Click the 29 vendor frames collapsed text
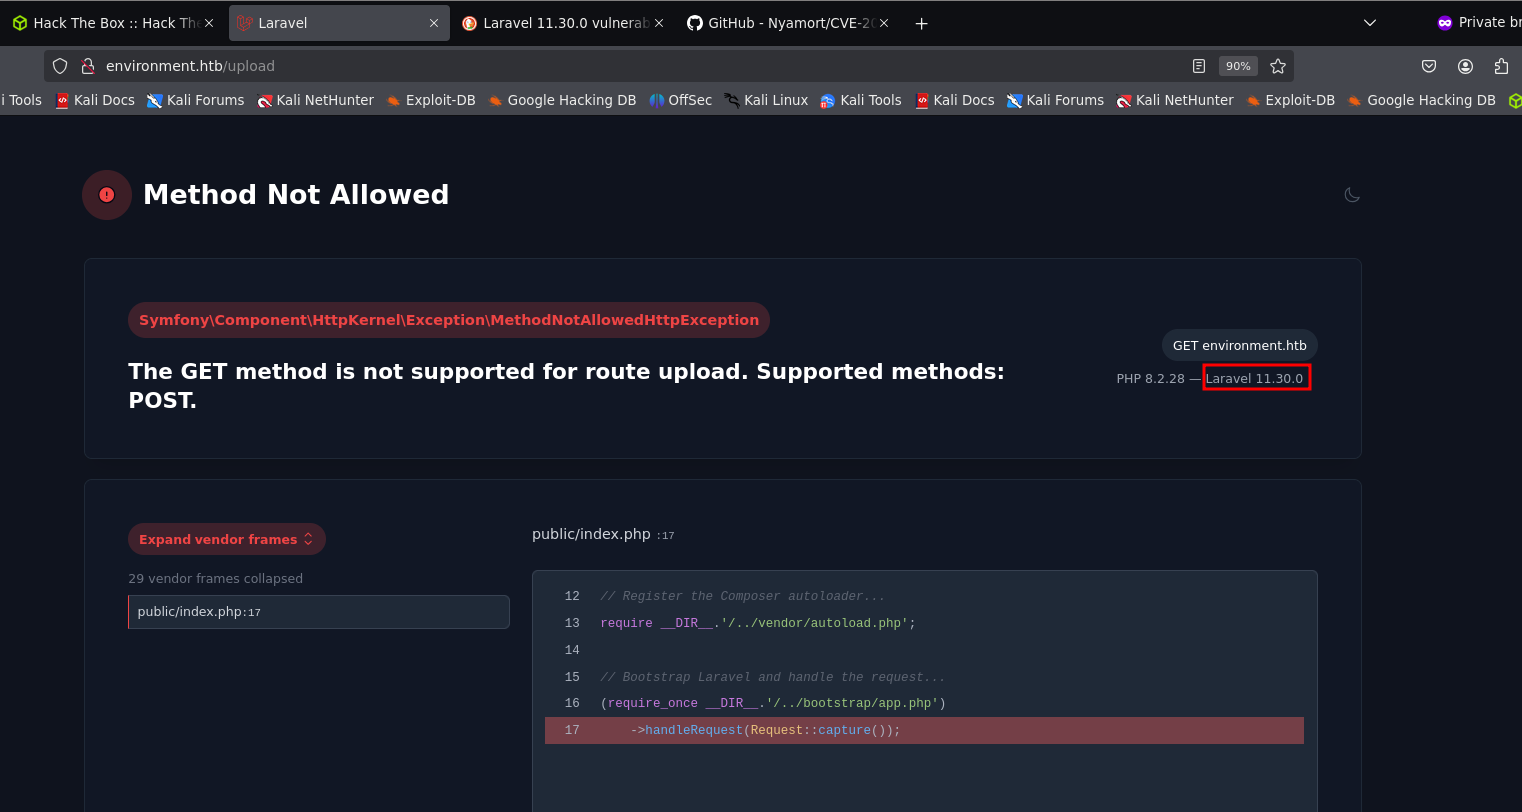1522x812 pixels. click(215, 578)
